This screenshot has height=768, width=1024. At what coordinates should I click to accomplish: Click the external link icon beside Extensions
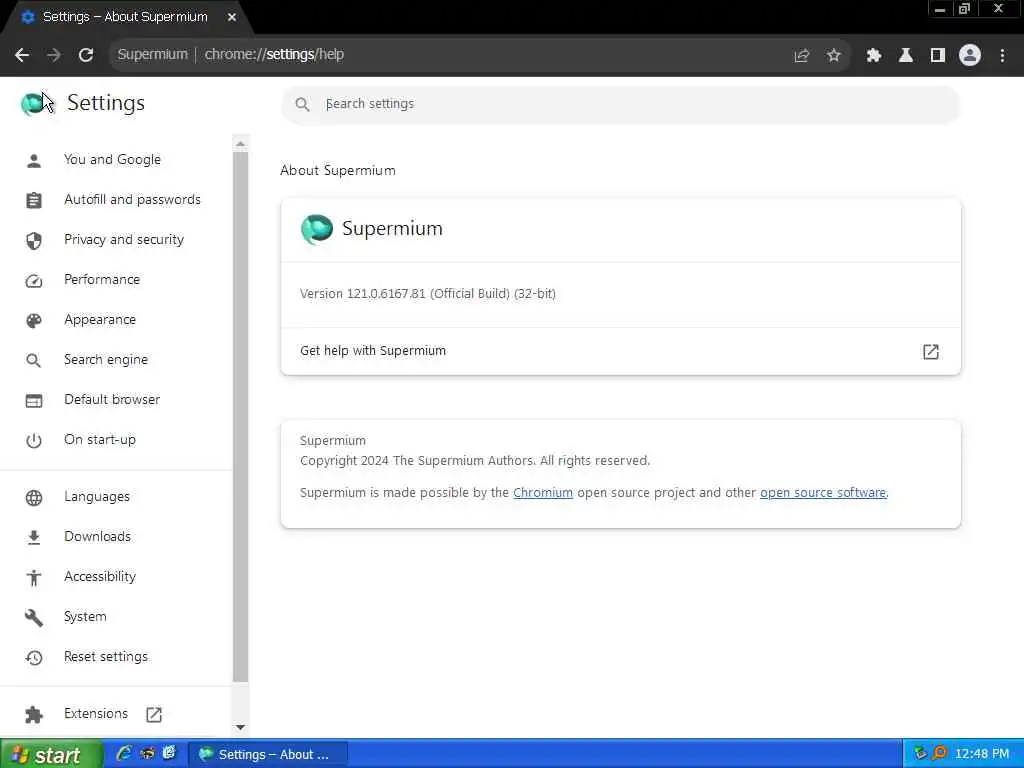click(x=154, y=714)
